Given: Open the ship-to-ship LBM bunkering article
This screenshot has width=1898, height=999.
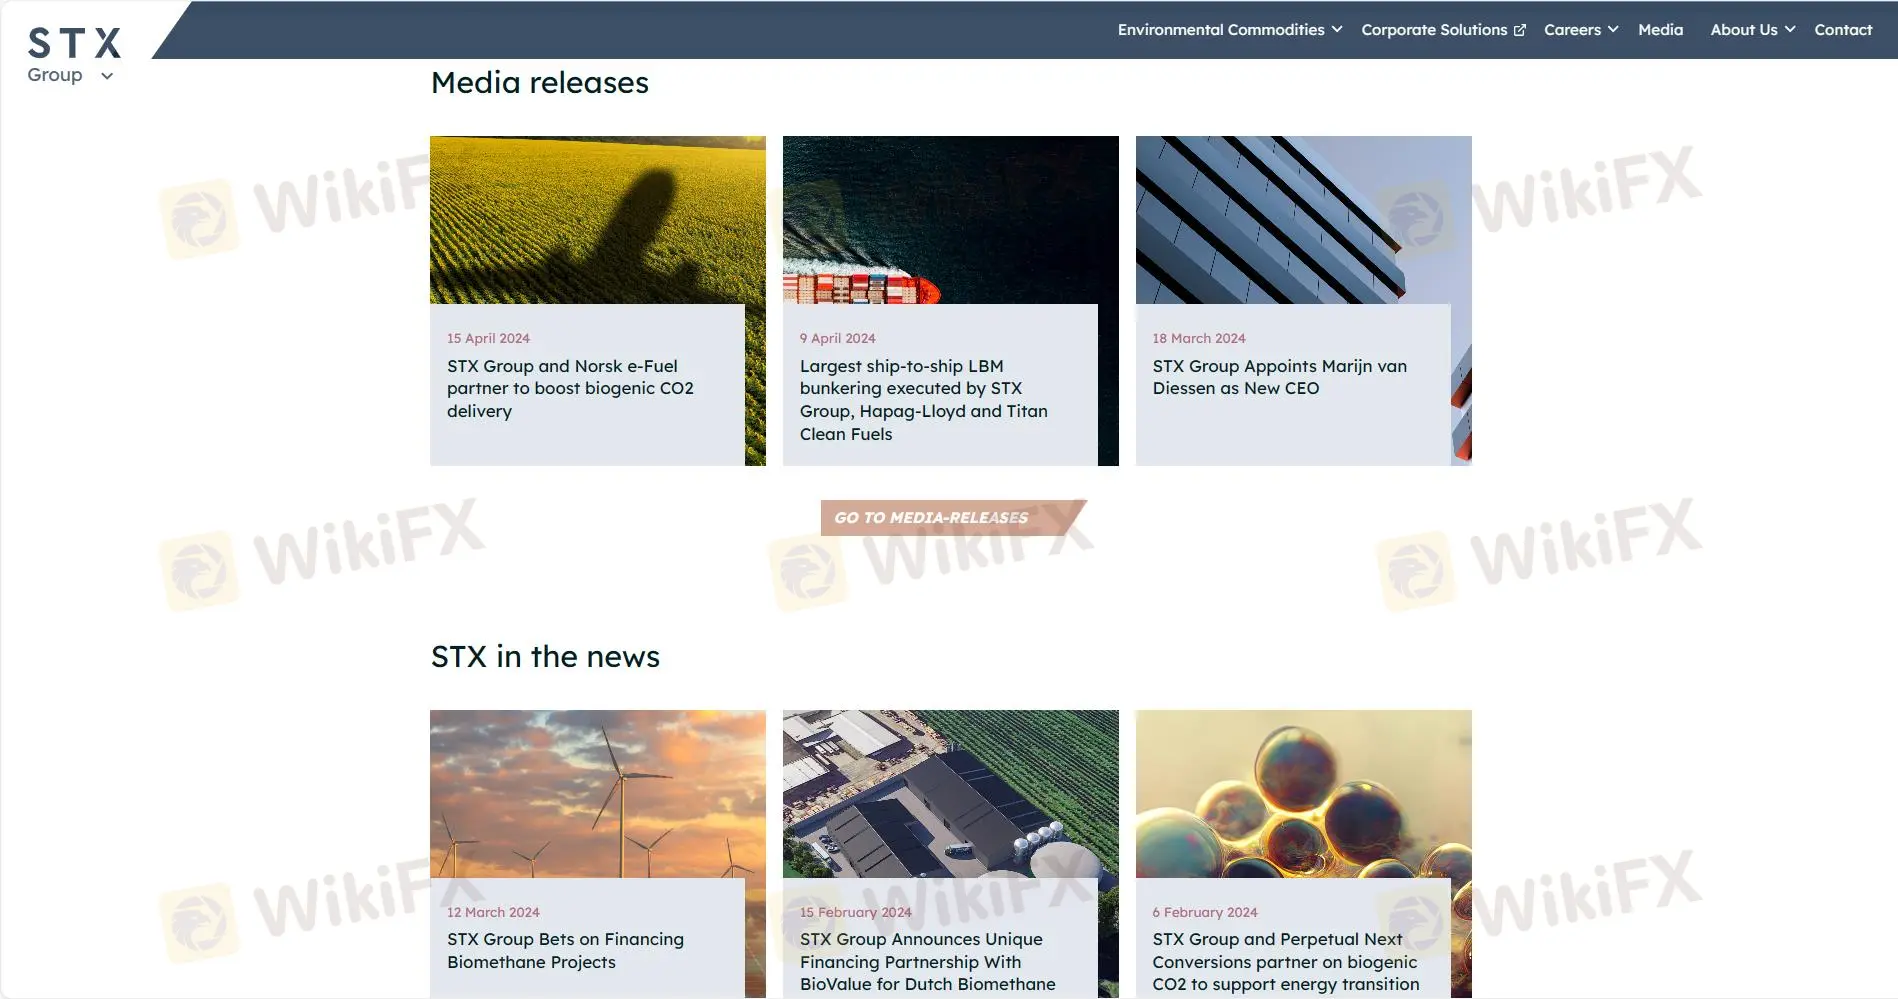Looking at the screenshot, I should 923,400.
